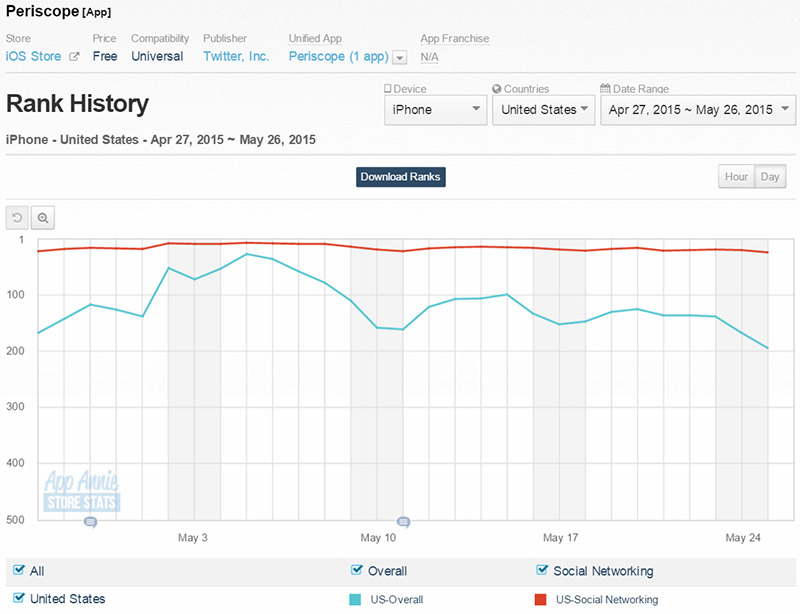
Task: Click the event bubble marker near April 29
Action: click(x=90, y=522)
